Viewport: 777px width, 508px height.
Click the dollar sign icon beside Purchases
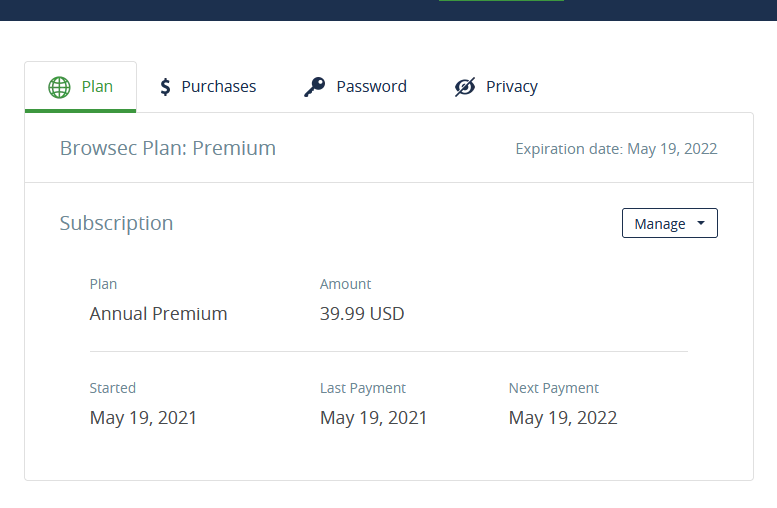click(165, 87)
